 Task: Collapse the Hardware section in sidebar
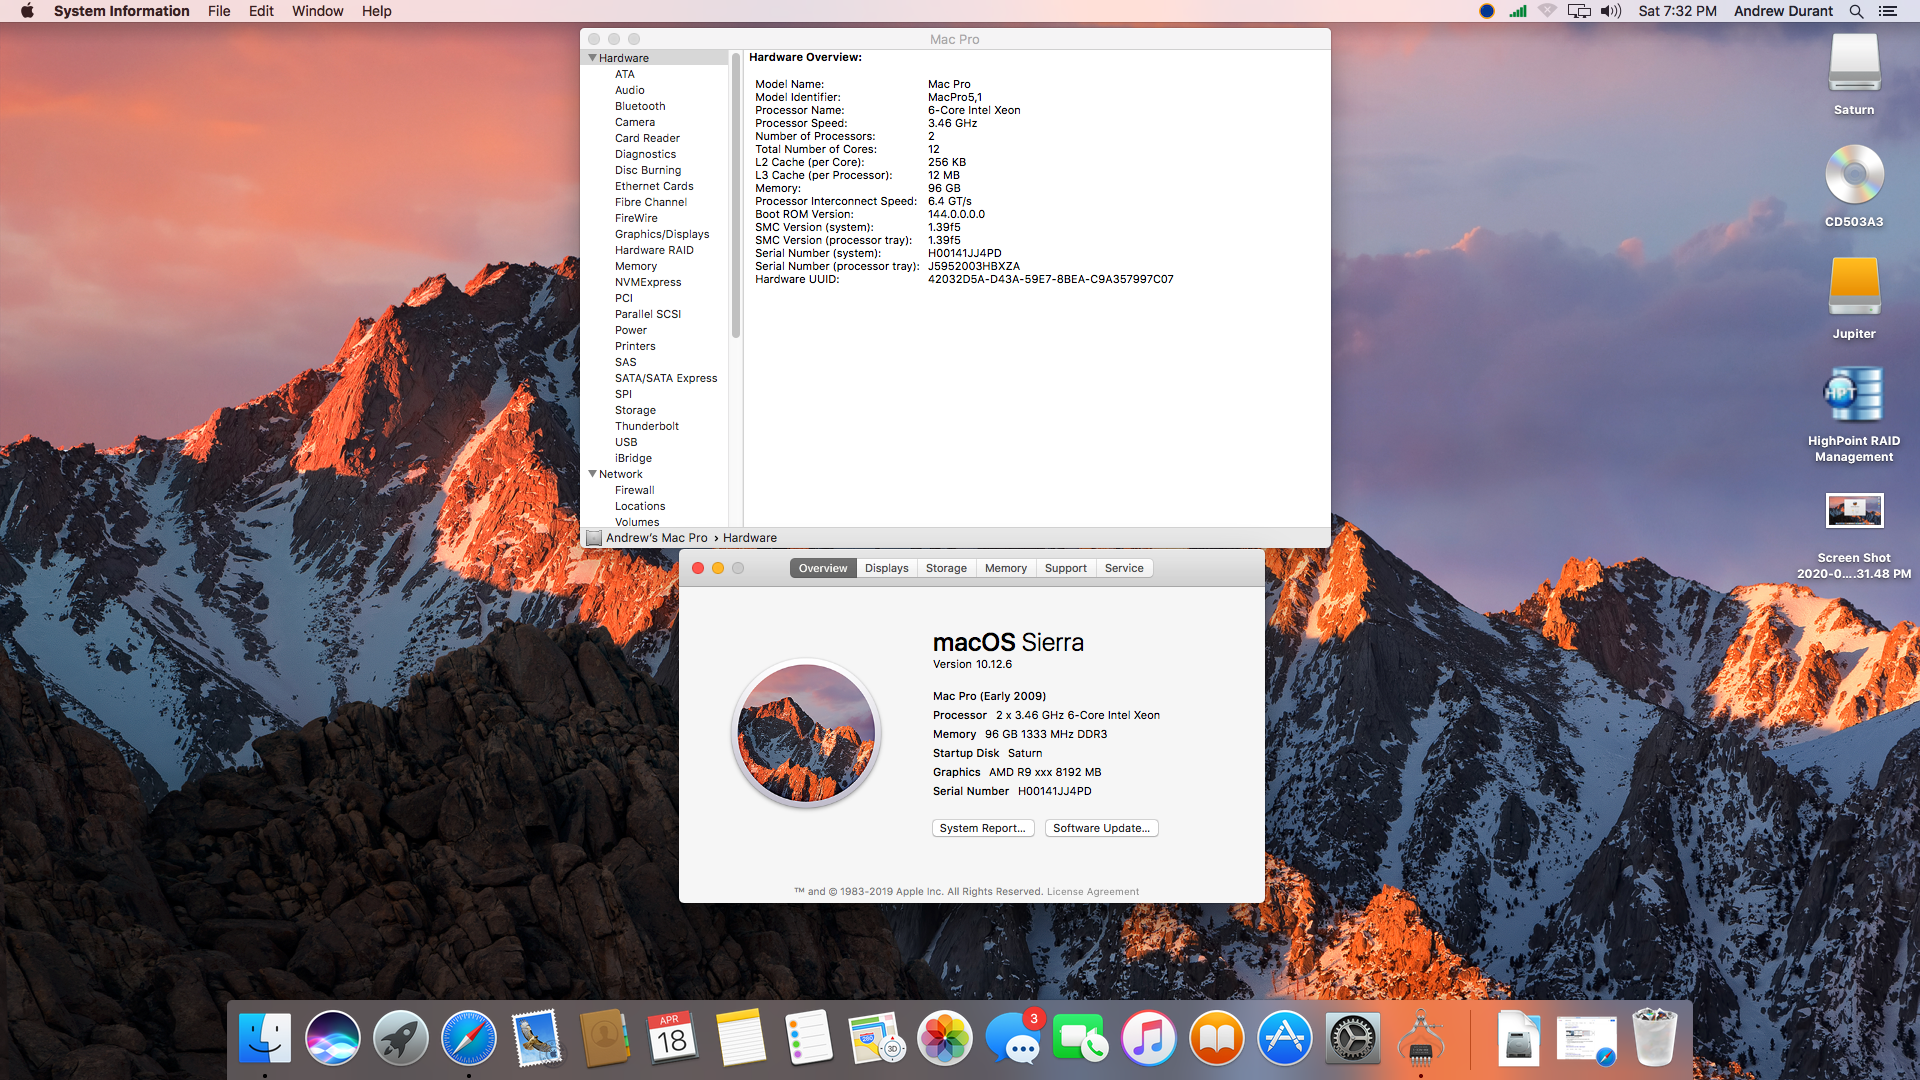pyautogui.click(x=593, y=58)
